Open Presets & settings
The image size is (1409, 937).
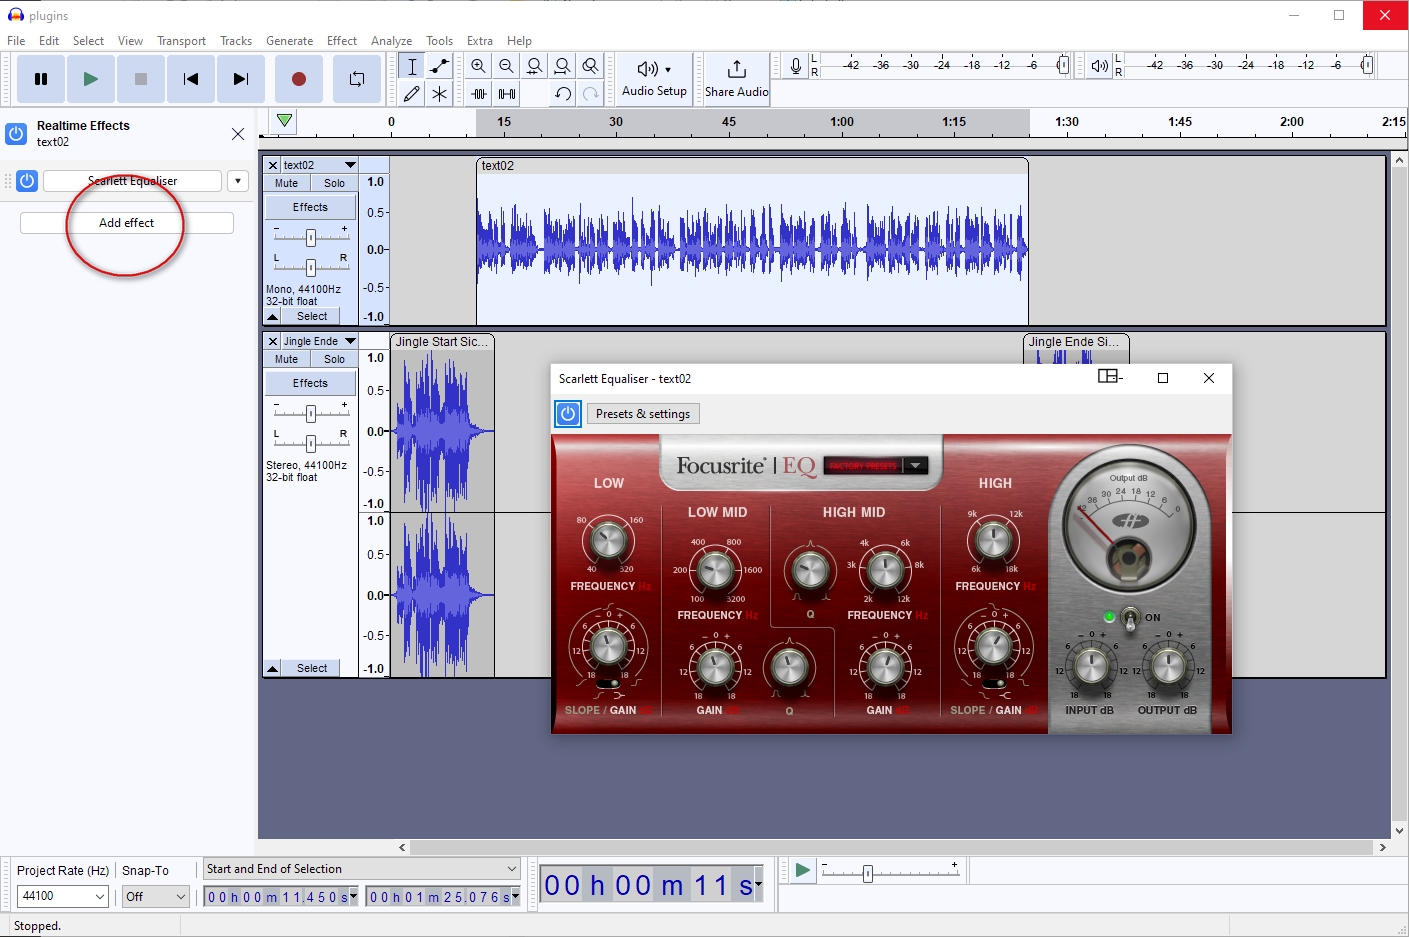pos(643,414)
